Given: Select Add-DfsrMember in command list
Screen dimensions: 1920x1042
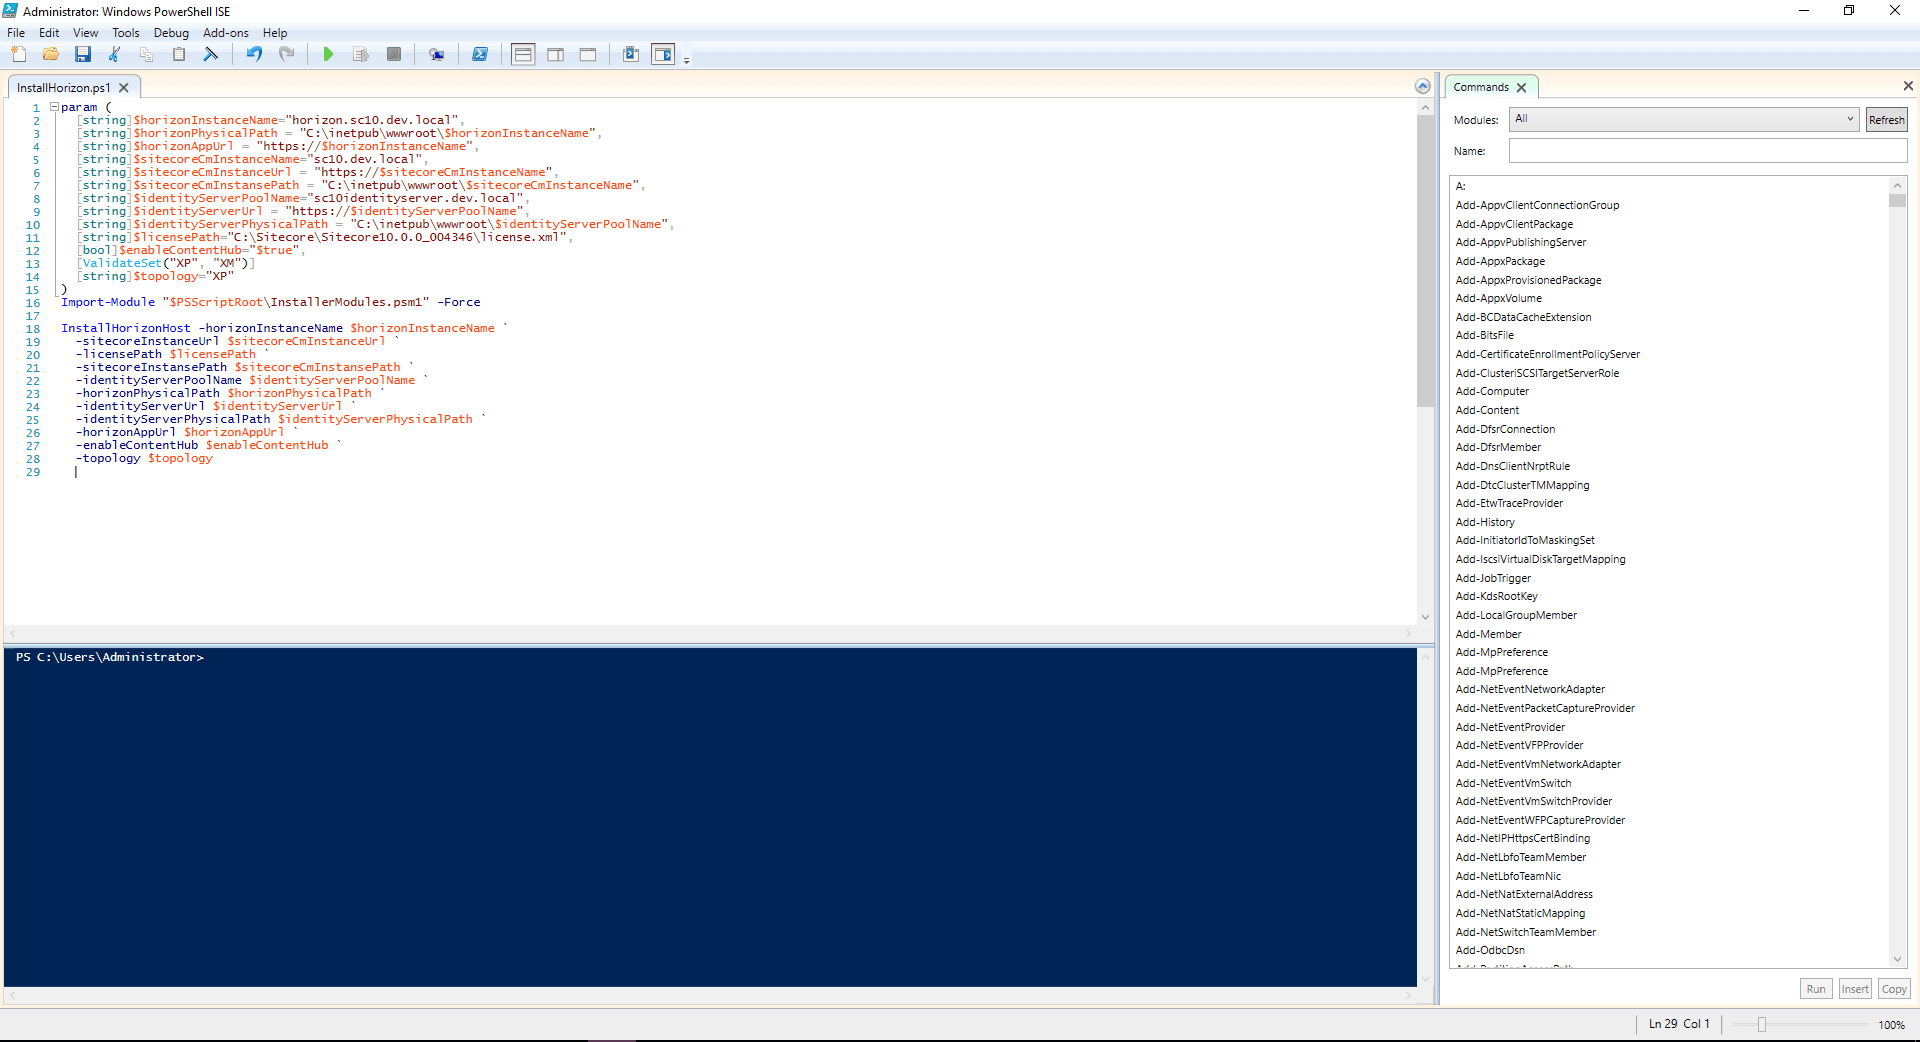Looking at the screenshot, I should [1498, 447].
